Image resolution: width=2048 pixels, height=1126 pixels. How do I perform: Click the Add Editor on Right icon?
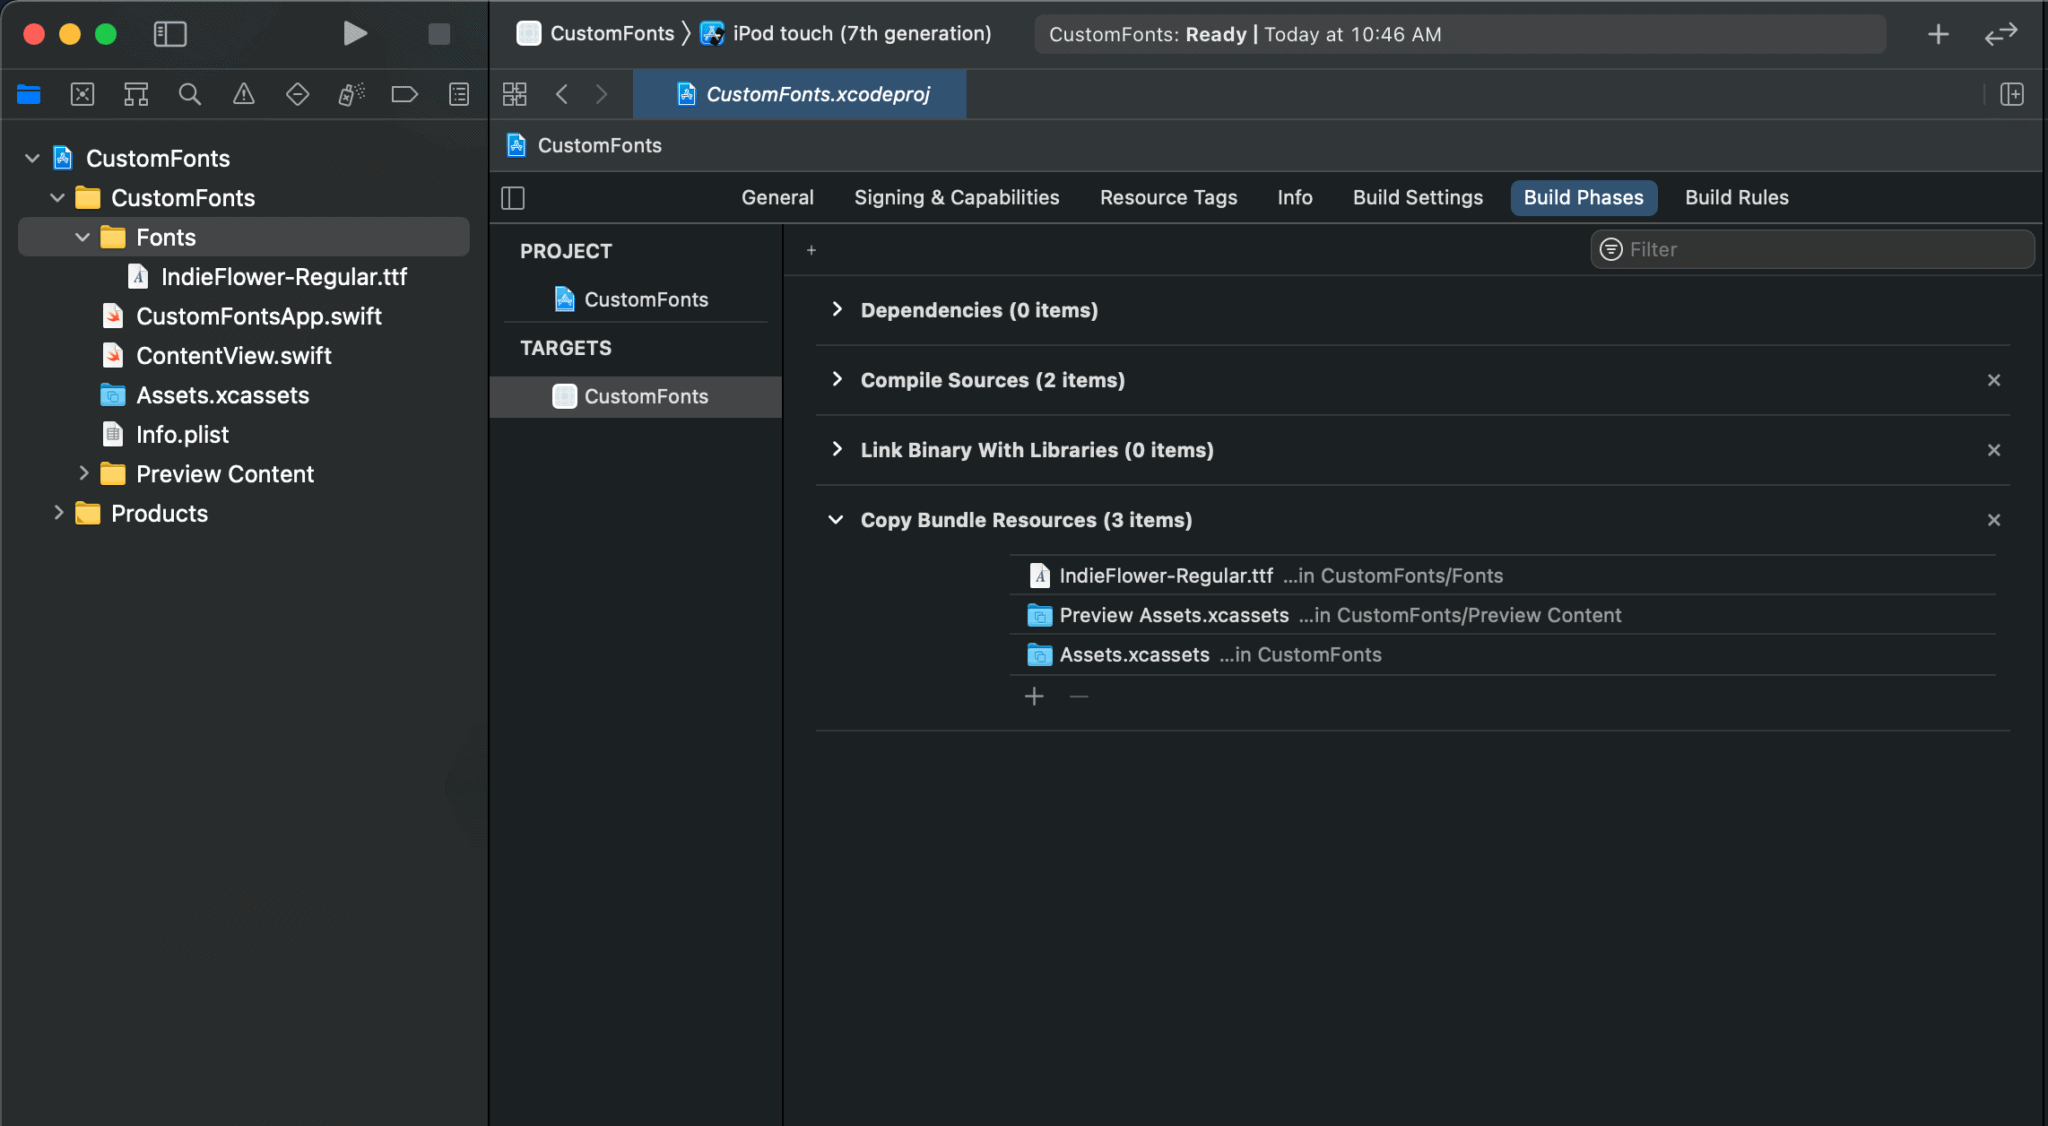coord(2011,94)
